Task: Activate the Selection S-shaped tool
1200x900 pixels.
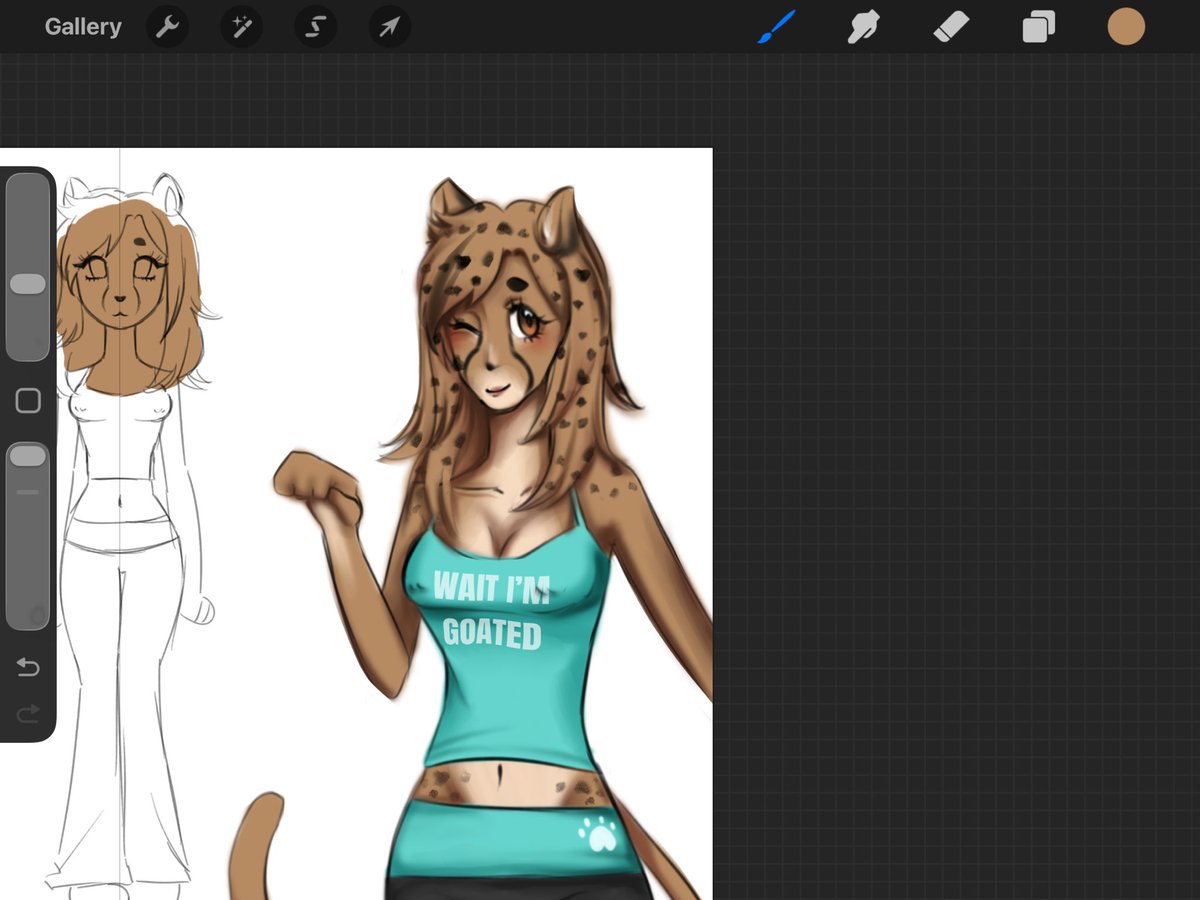Action: [315, 27]
